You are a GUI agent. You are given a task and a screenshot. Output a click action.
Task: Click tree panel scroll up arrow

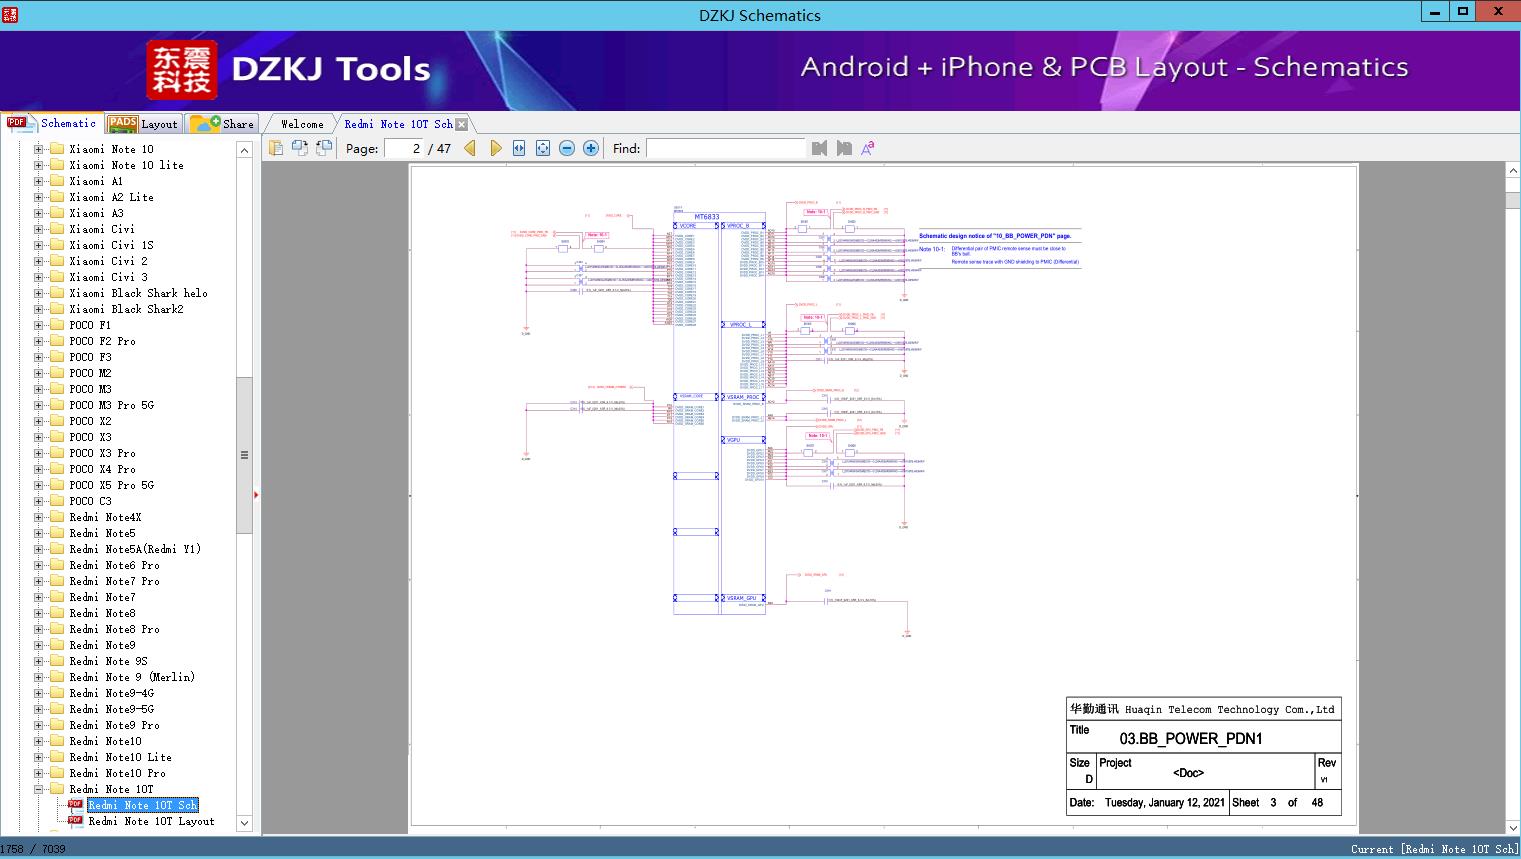tap(244, 150)
